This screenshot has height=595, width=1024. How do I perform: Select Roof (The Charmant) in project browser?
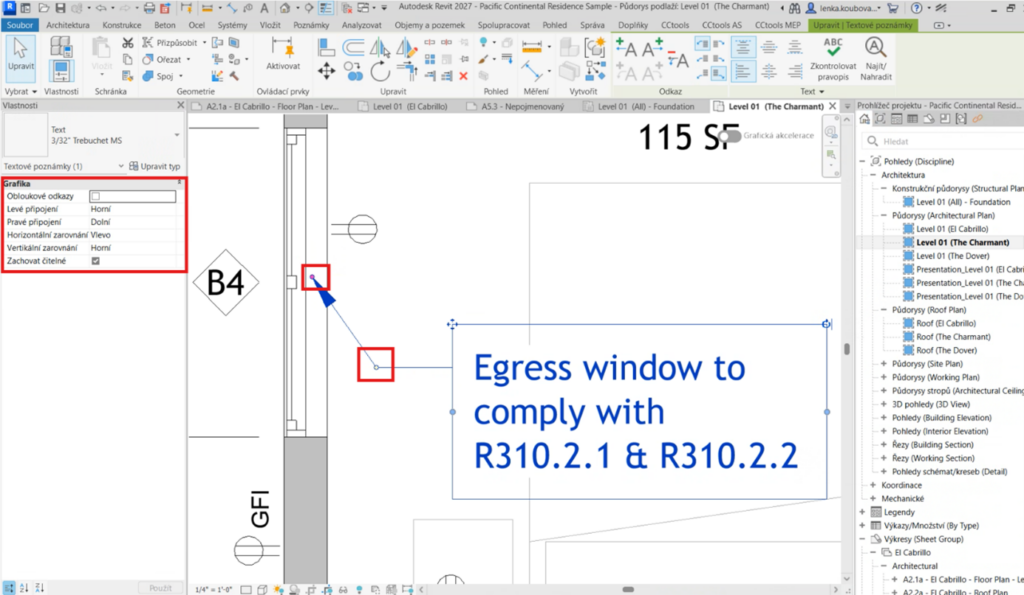(951, 337)
